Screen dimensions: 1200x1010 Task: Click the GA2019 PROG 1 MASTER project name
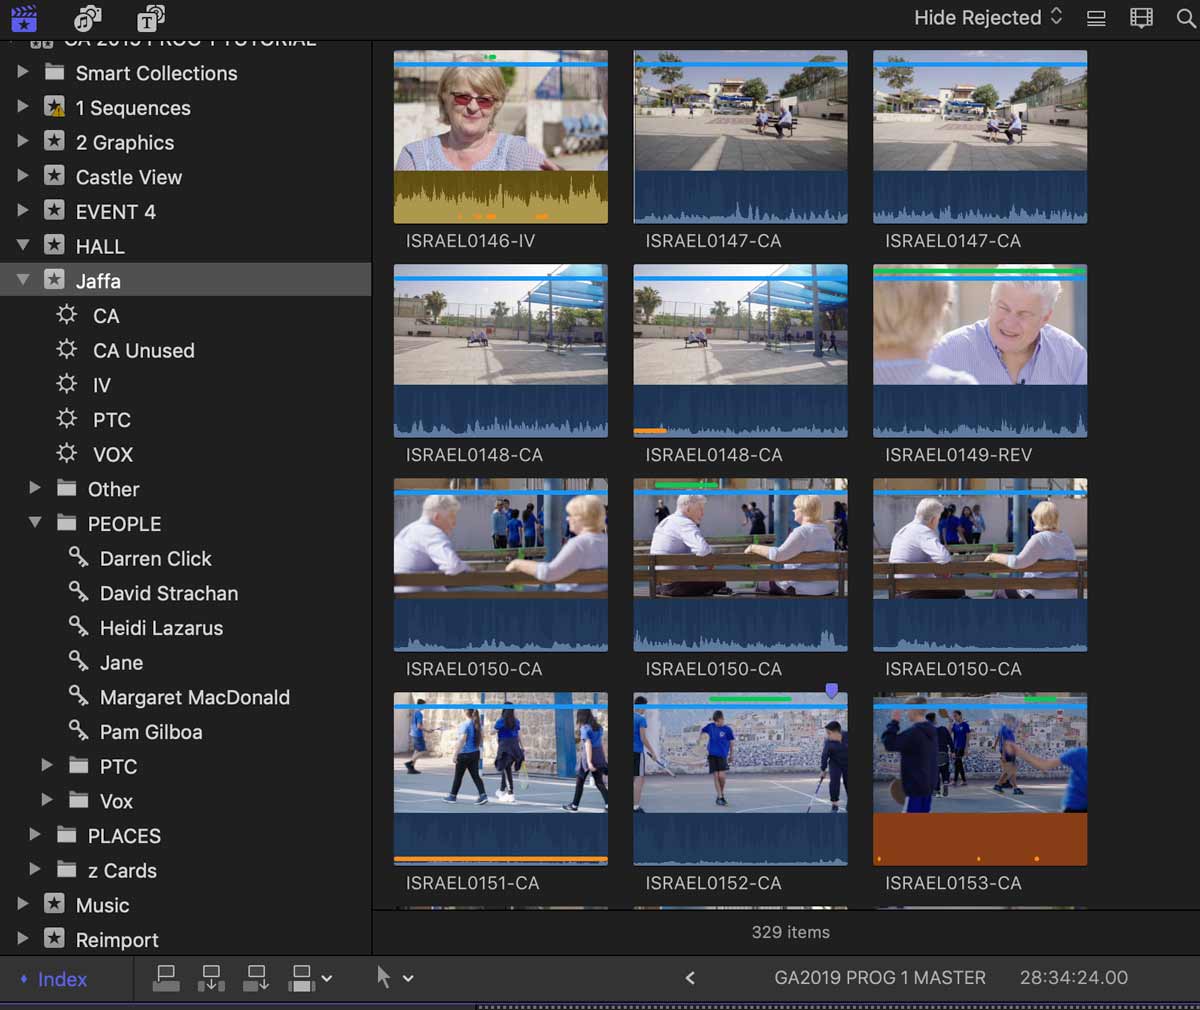(880, 978)
